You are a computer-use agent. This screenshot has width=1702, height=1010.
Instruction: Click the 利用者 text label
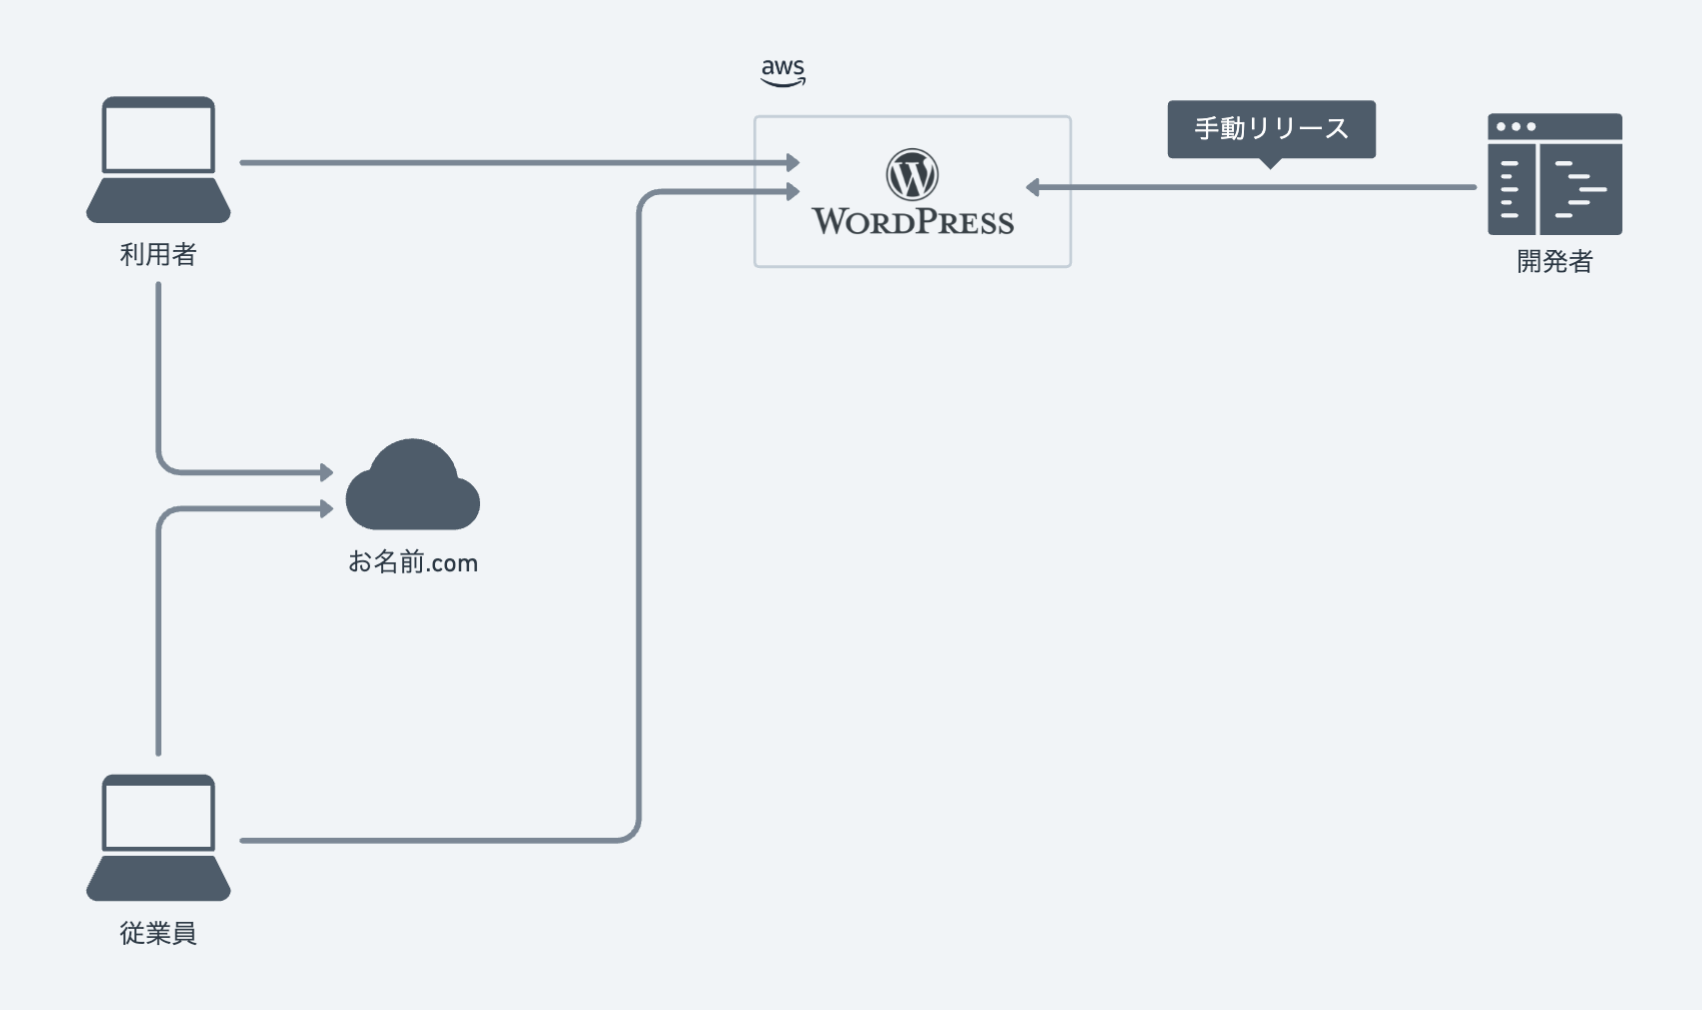pos(158,255)
